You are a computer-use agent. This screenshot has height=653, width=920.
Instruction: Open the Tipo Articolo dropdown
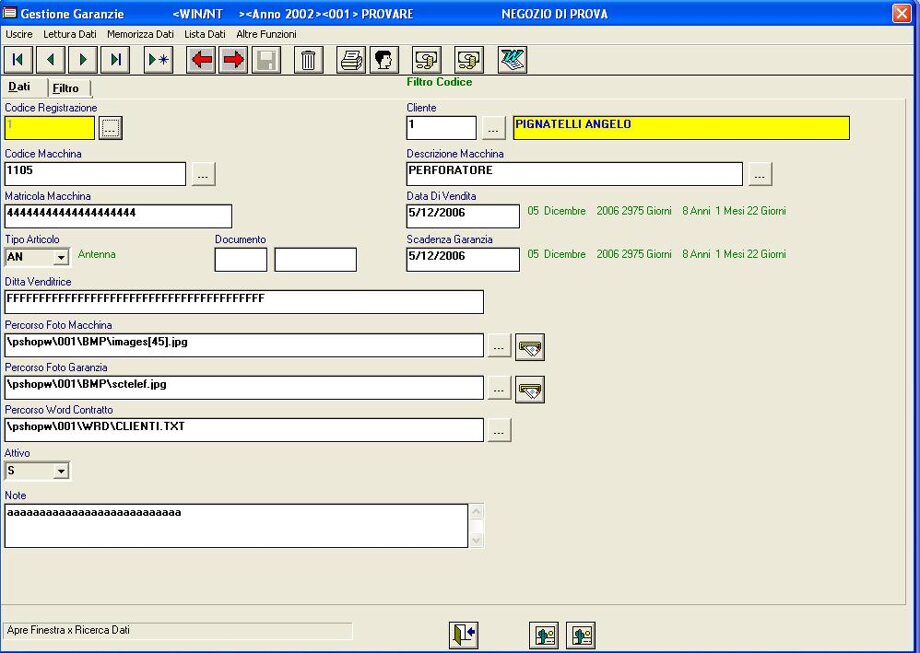point(60,259)
